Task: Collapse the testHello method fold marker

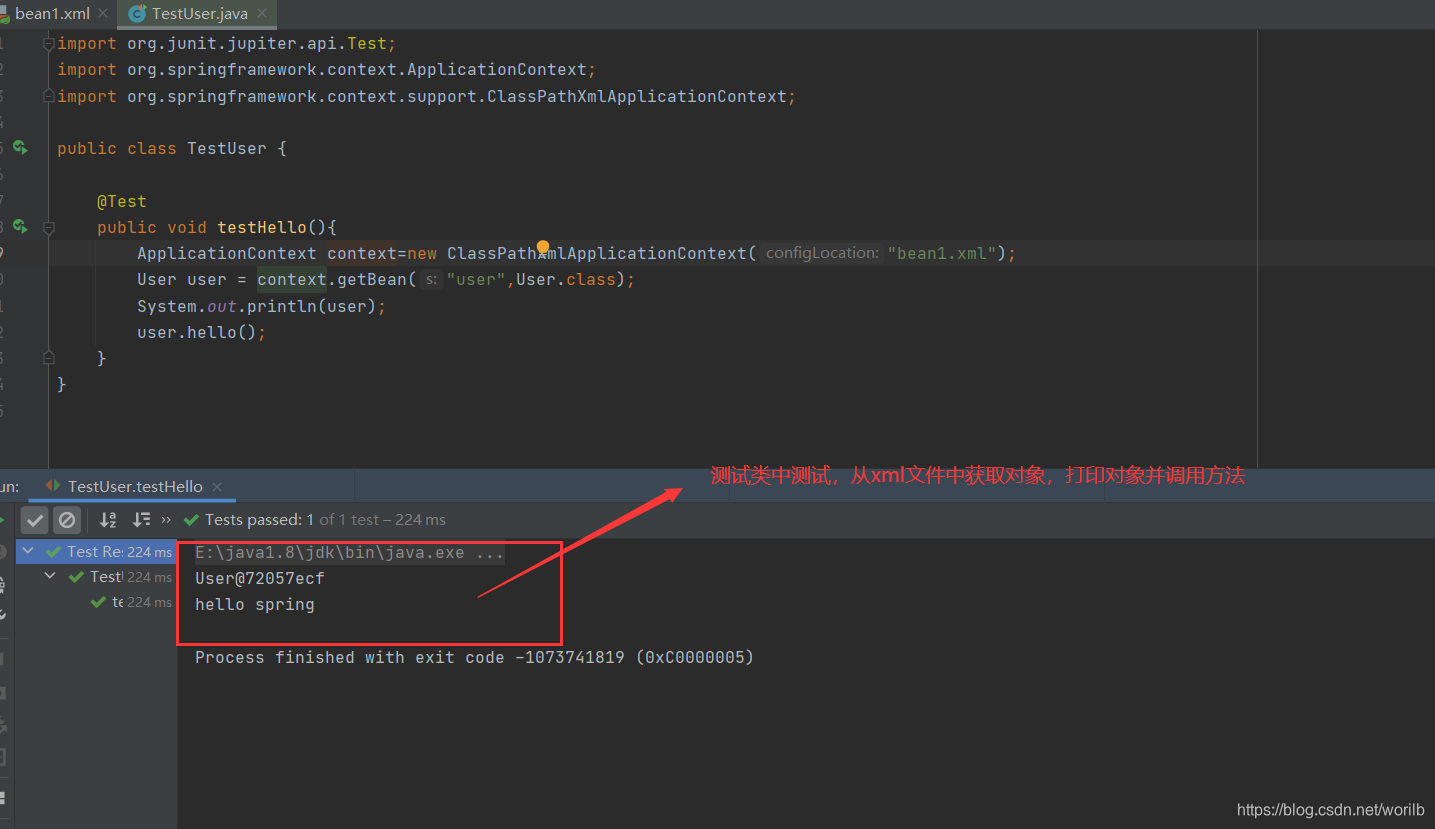Action: (x=48, y=227)
